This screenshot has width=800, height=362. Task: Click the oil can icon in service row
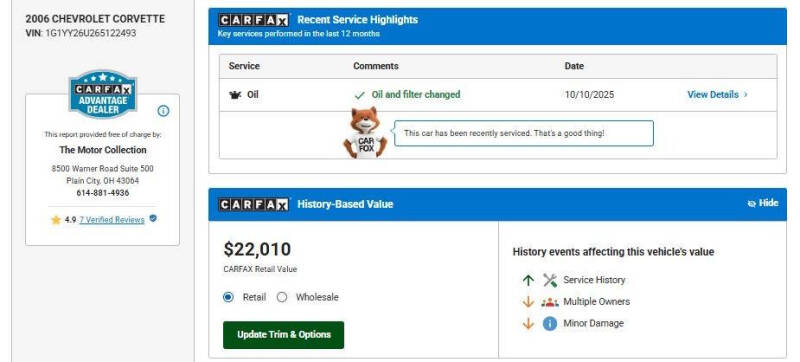(235, 95)
